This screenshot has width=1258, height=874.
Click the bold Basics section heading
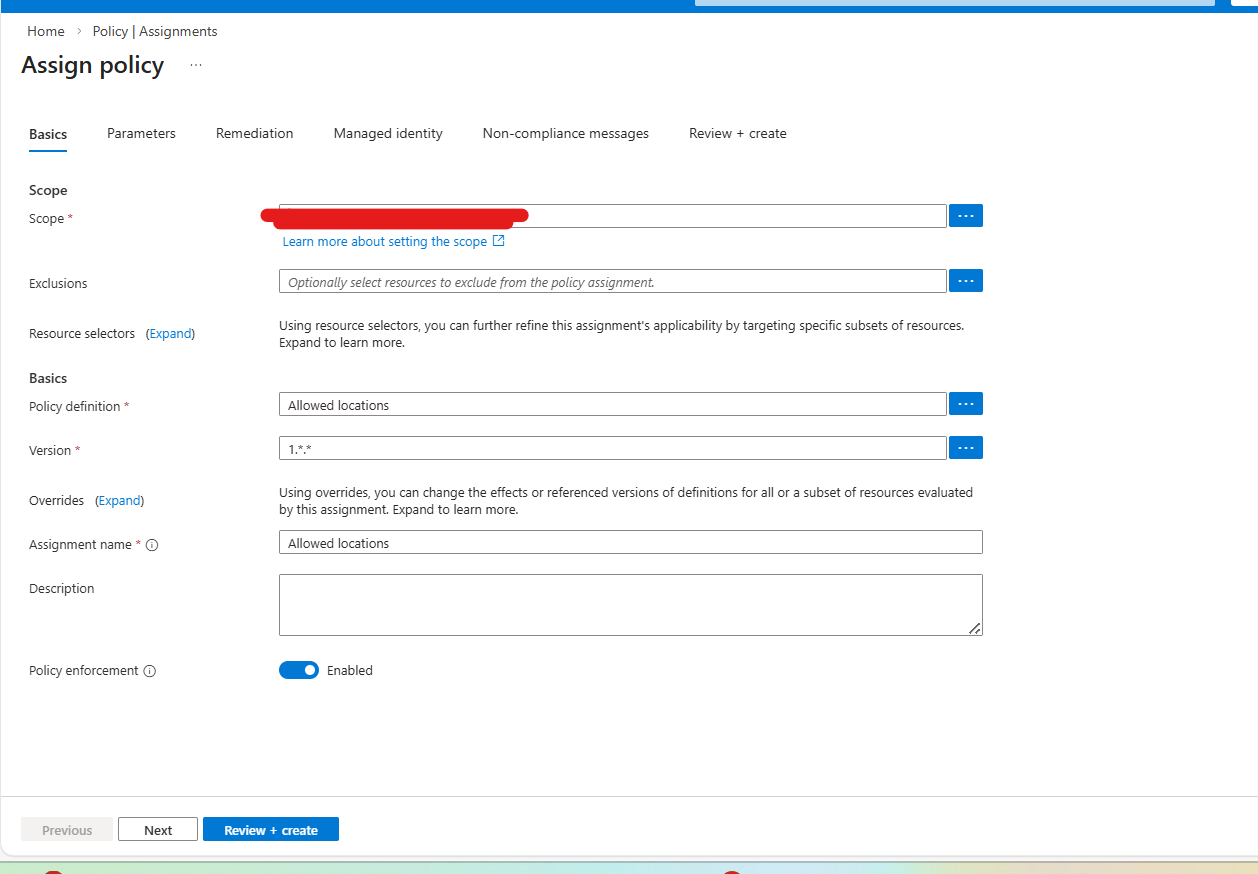(x=48, y=378)
